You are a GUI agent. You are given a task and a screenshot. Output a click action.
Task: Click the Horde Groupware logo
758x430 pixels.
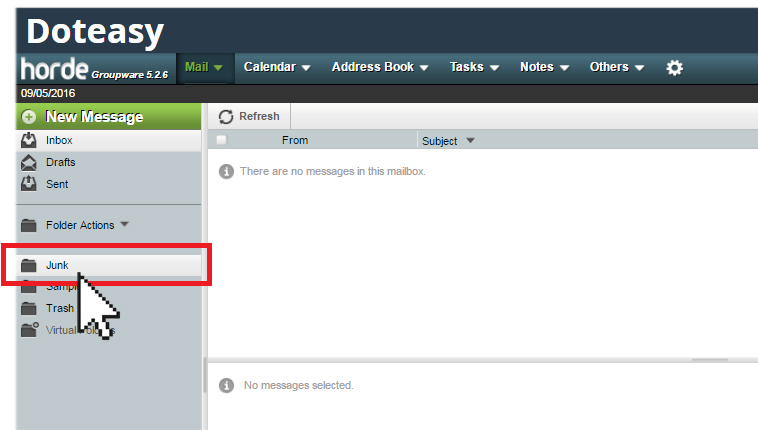[94, 69]
